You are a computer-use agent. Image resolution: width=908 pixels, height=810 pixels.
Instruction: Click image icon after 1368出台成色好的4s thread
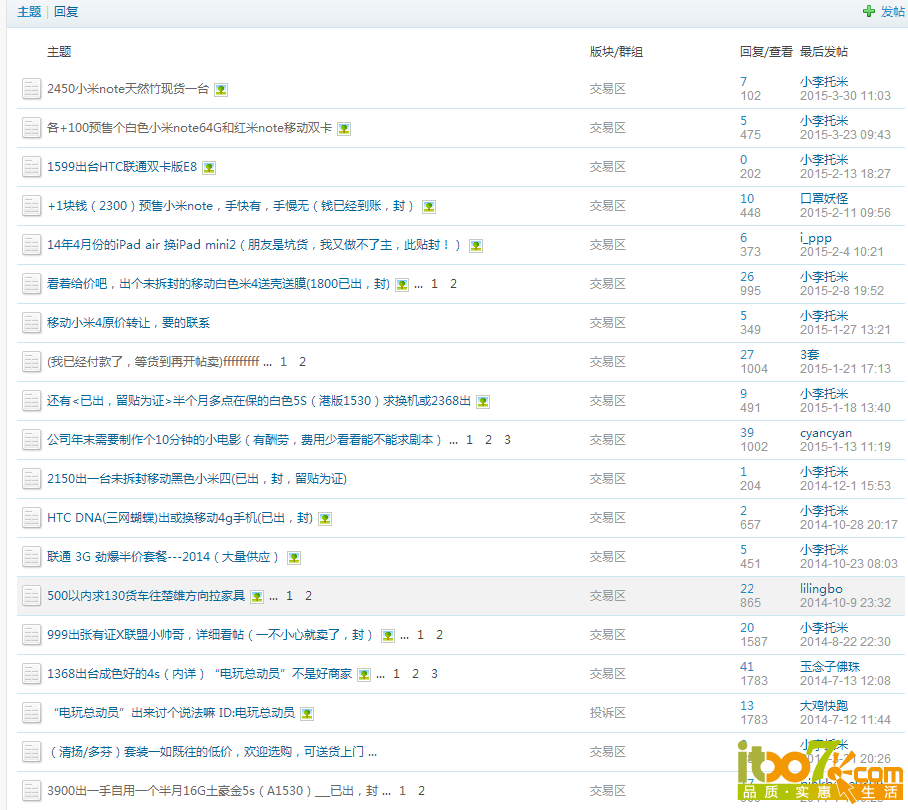(x=364, y=675)
